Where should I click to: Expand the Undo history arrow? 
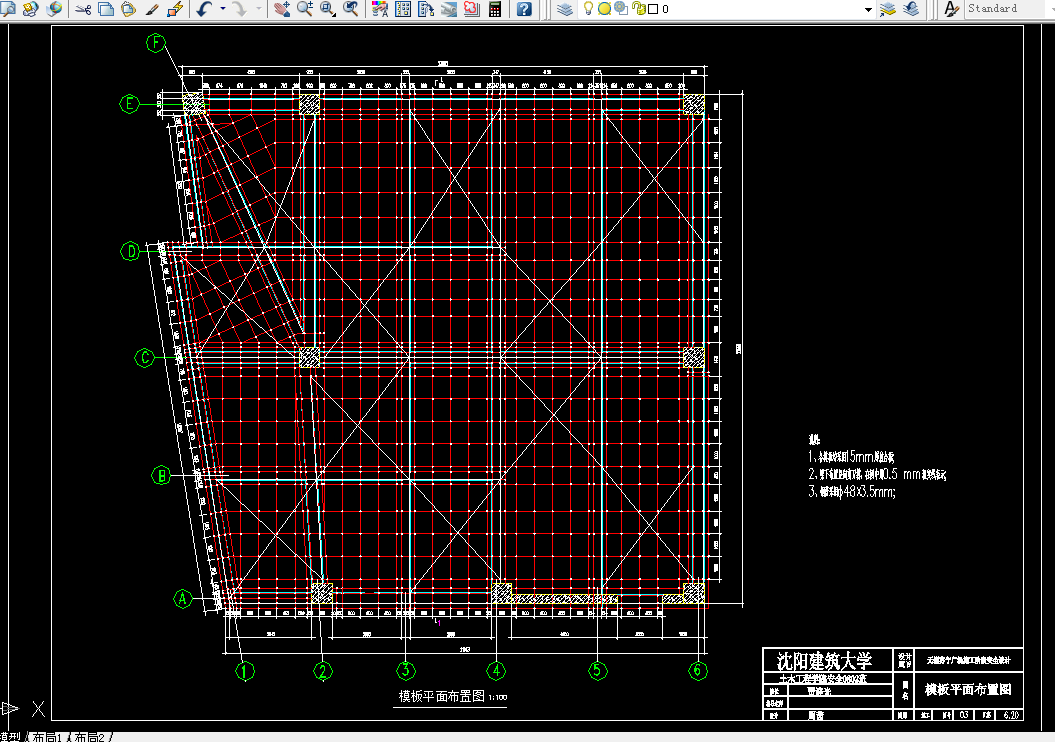coord(223,9)
